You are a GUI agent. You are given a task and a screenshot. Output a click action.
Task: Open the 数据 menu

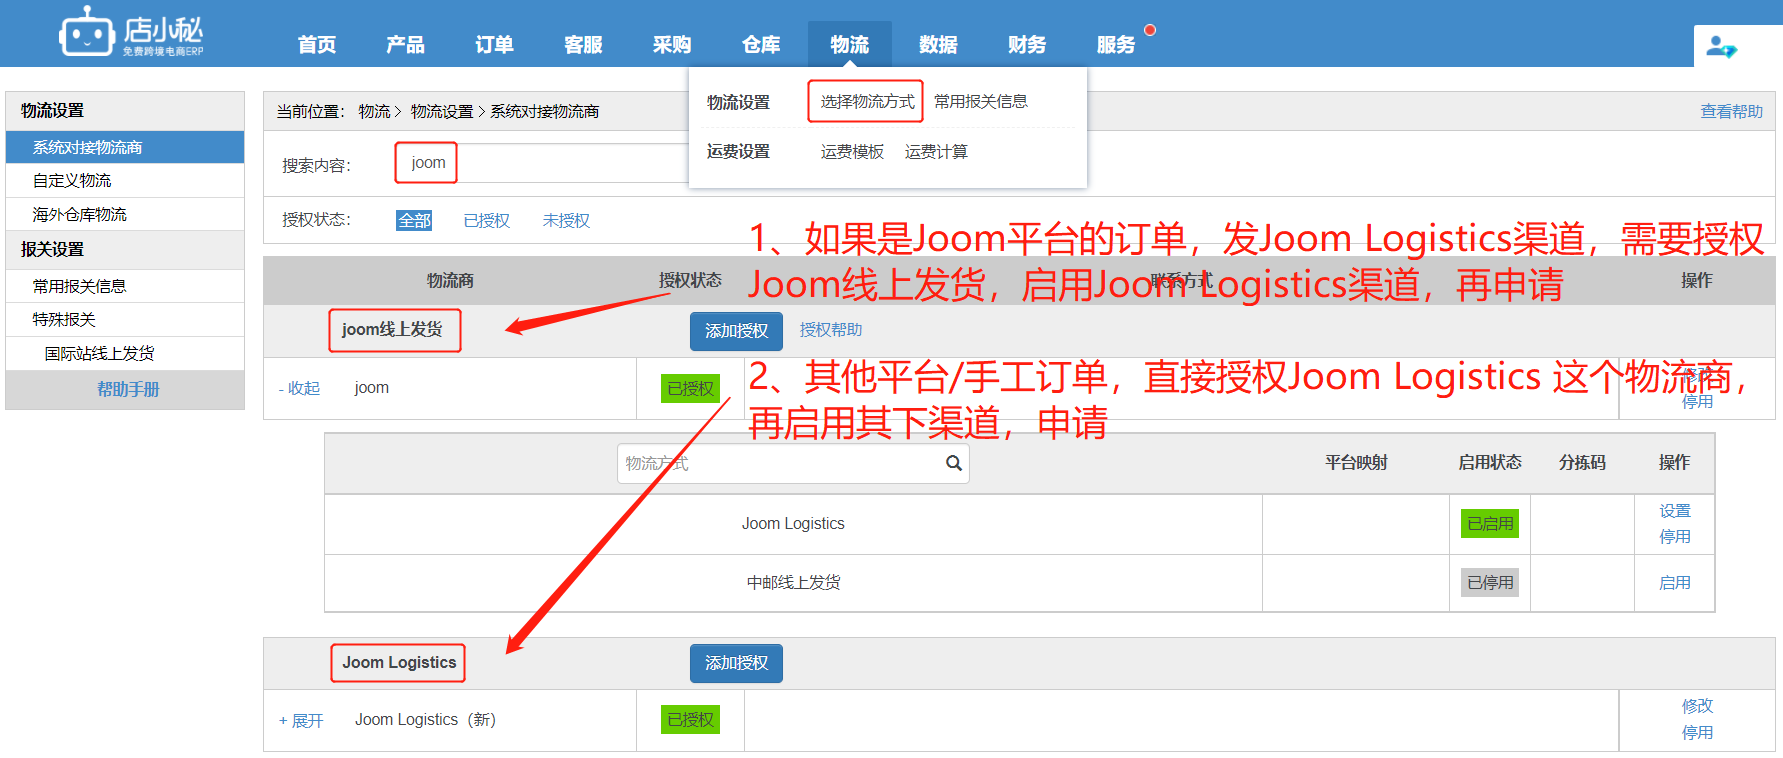[x=938, y=44]
